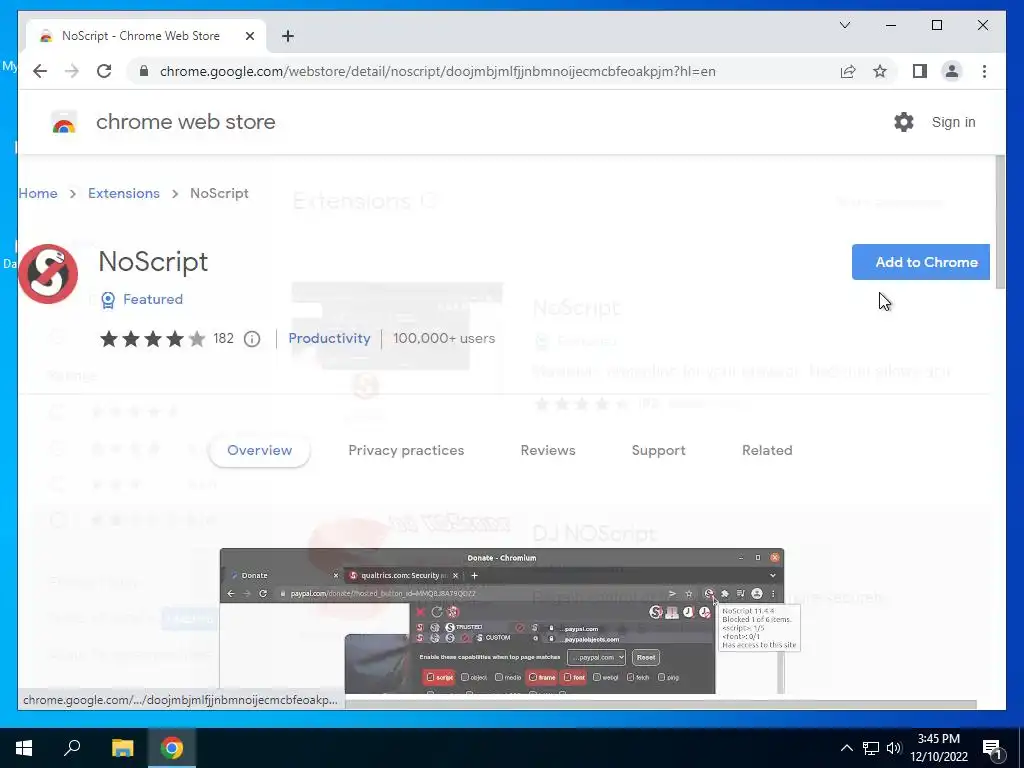Bookmark this page with the star icon
1024x768 pixels.
[x=880, y=71]
